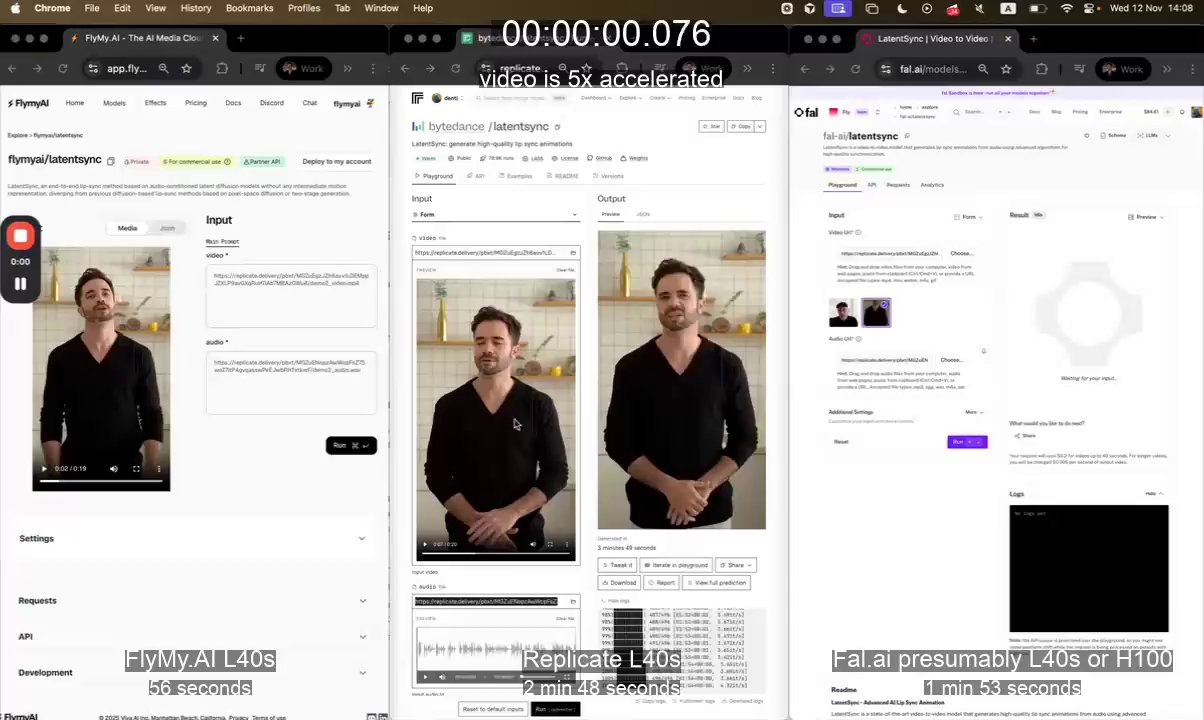Open the Bookmarks menu in macOS menu bar
The width and height of the screenshot is (1204, 720).
coord(249,8)
